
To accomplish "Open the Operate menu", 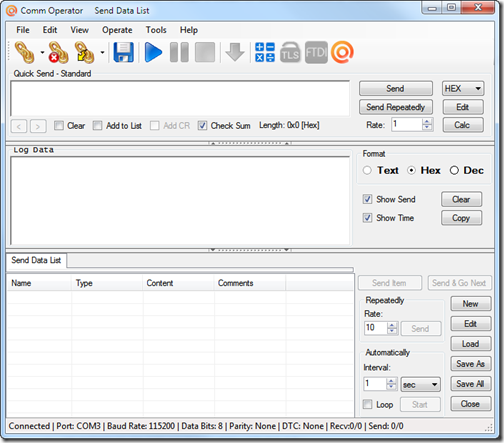I will pos(117,30).
